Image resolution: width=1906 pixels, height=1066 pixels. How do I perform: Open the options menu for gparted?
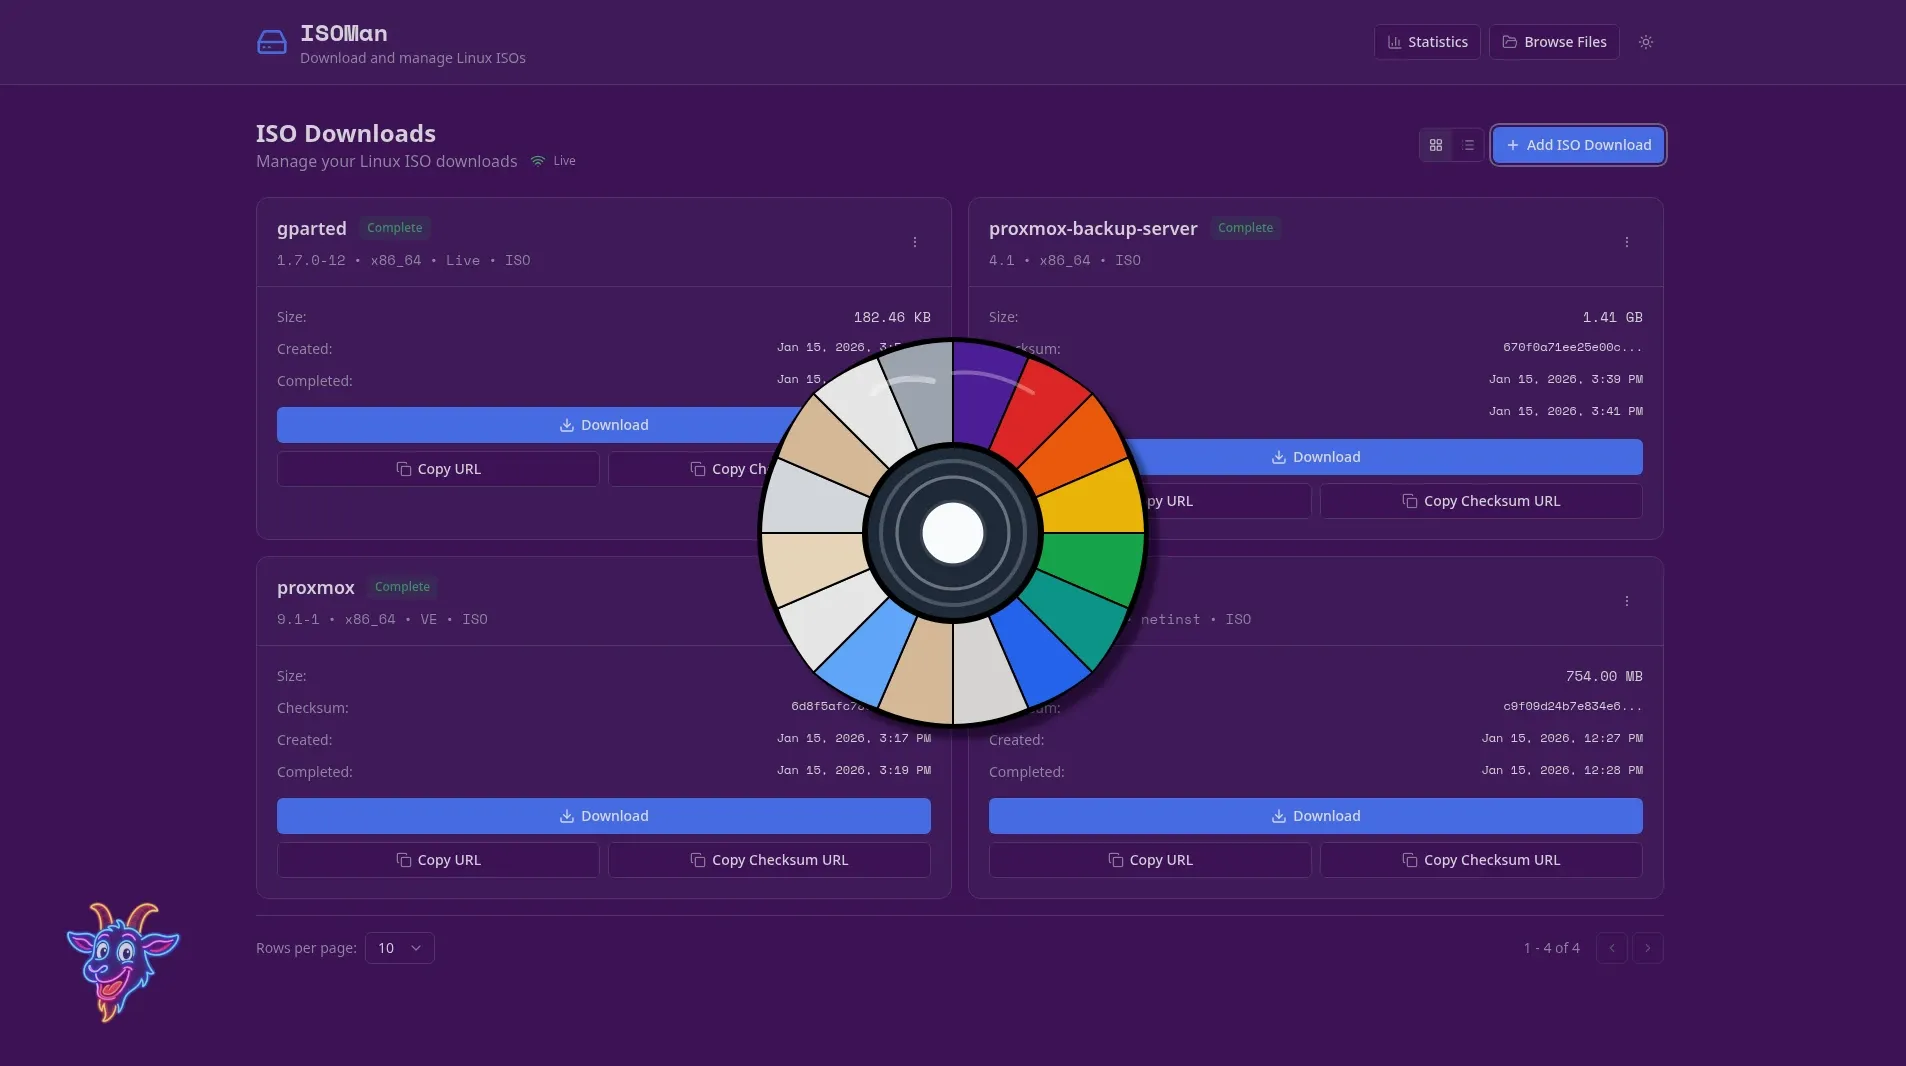click(915, 242)
